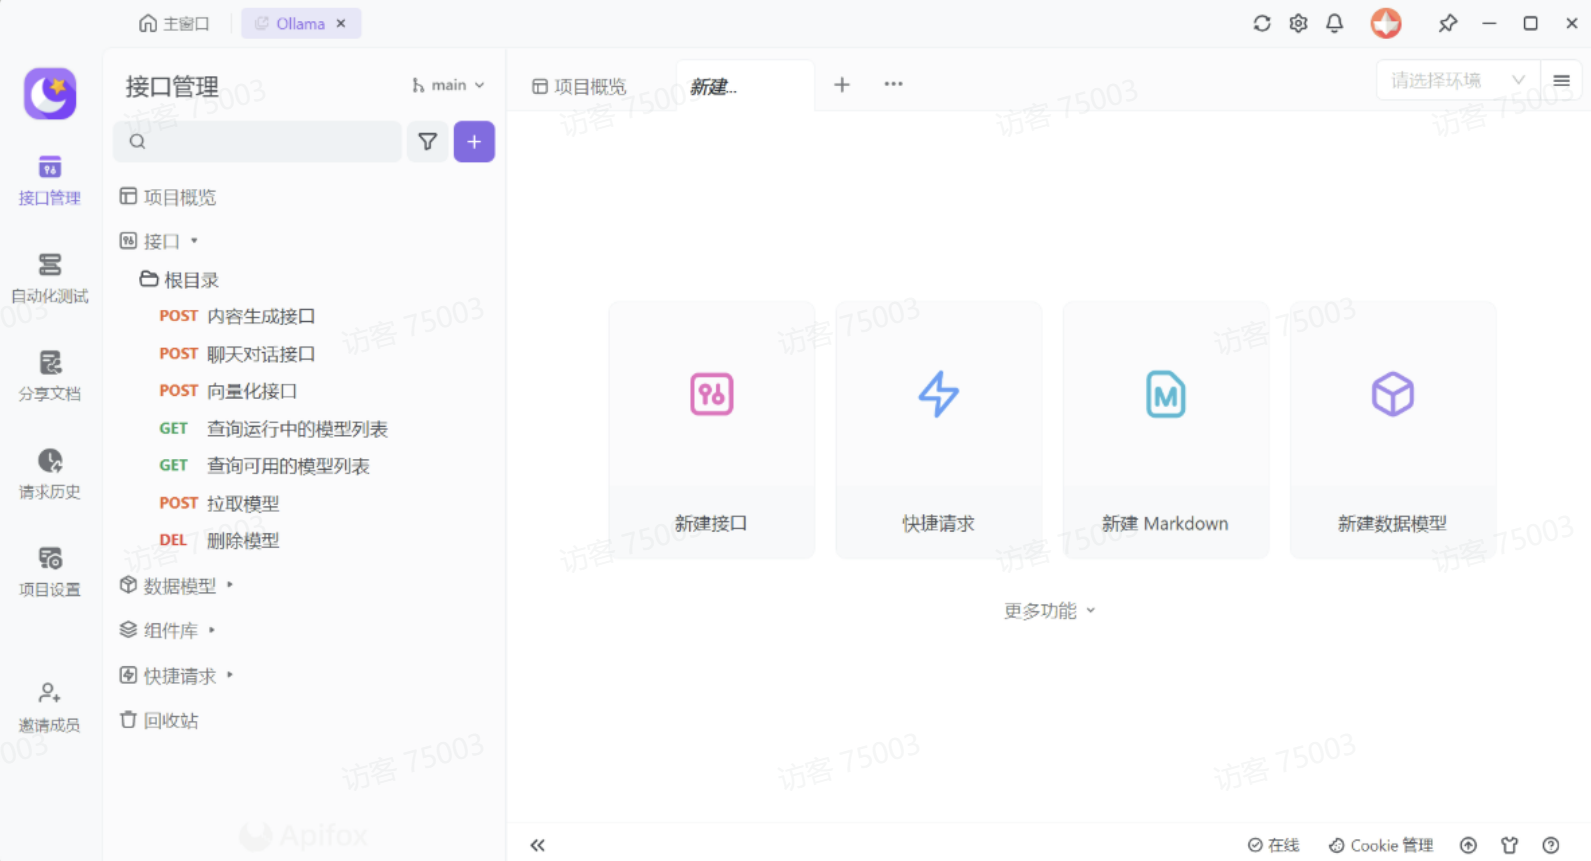Expand the 组件库 tree section
Viewport: 1591px width, 861px height.
(212, 630)
